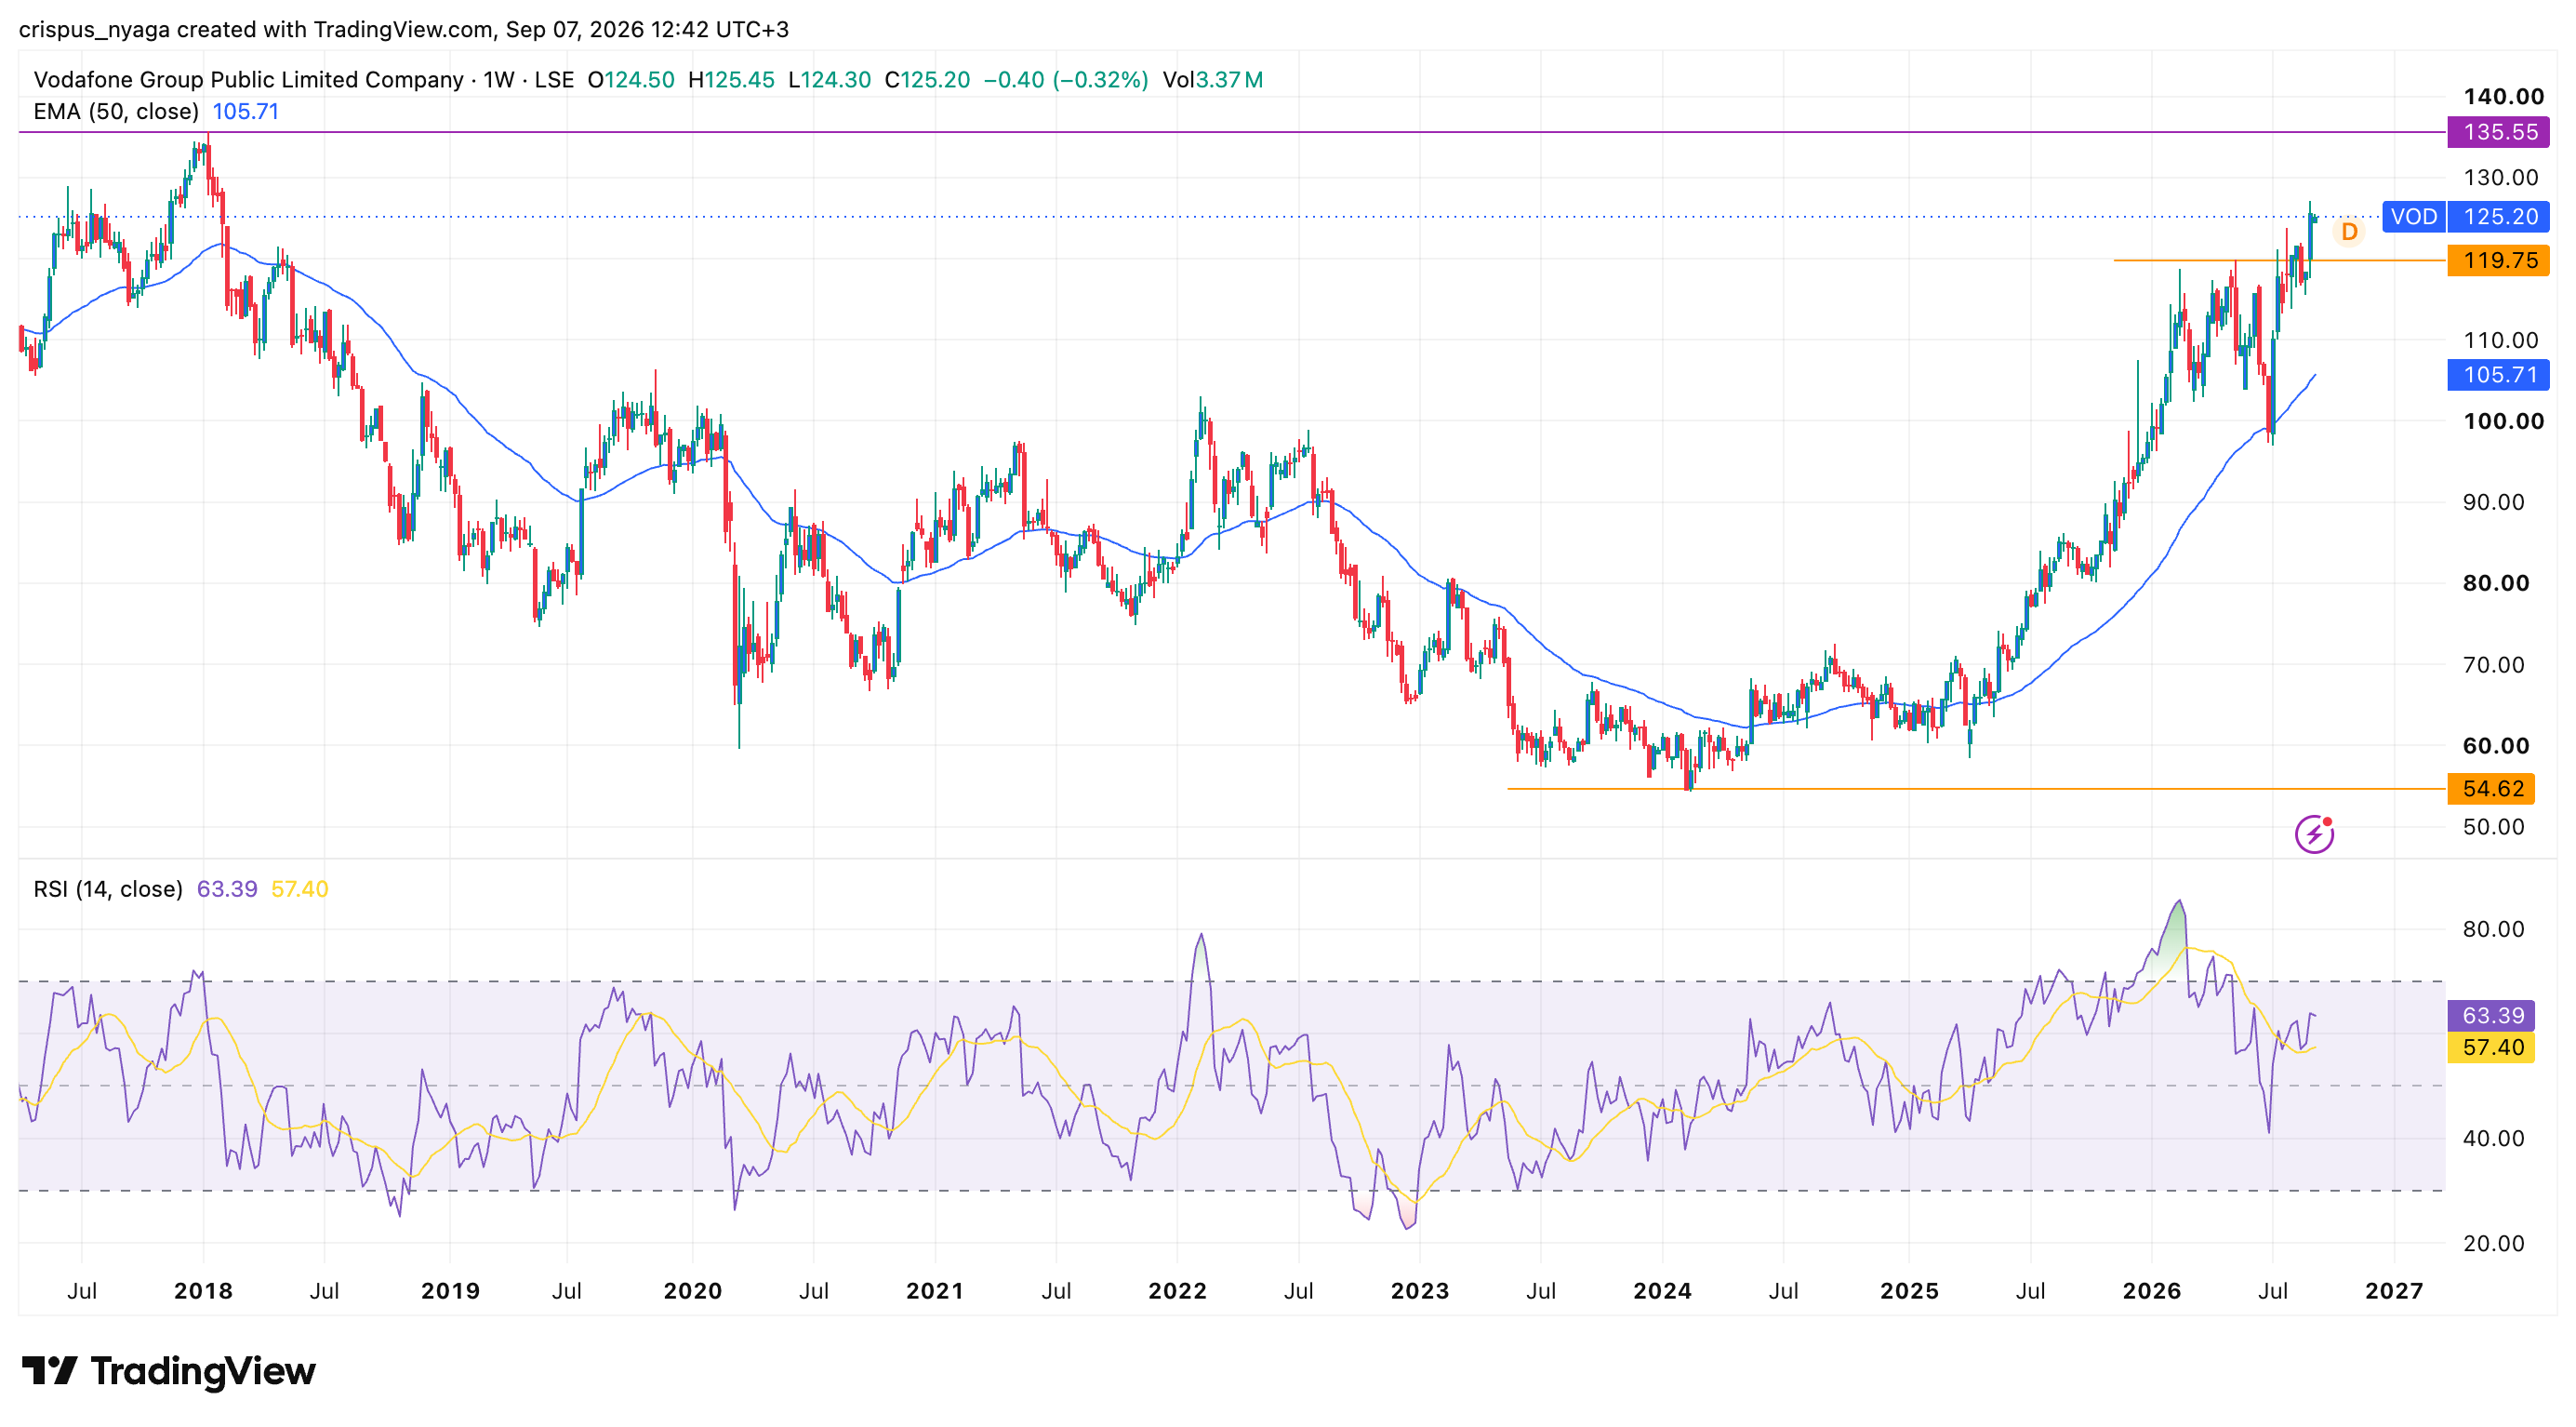This screenshot has height=1427, width=2576.
Task: Click the 2019 time axis label
Action: [x=450, y=1291]
